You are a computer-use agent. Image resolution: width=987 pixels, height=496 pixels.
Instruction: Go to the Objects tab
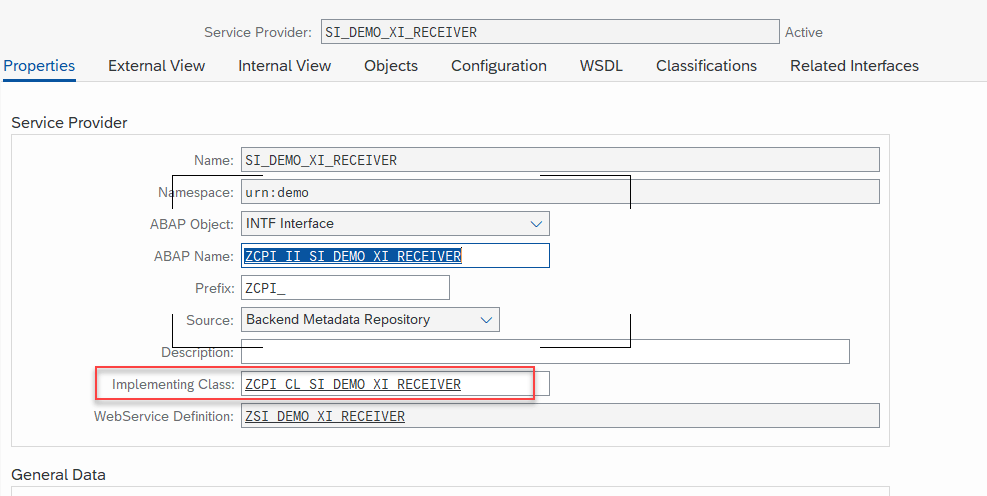[390, 66]
